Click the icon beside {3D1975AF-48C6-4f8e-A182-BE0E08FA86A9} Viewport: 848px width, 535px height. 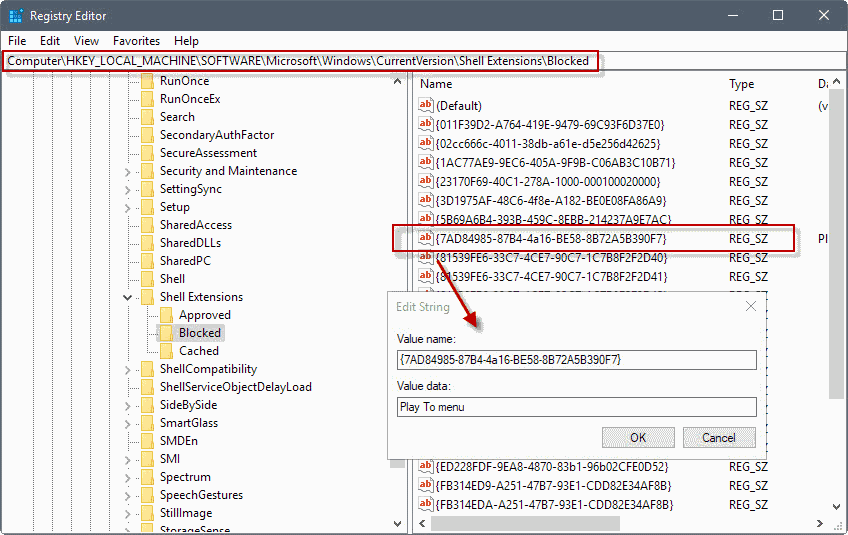tap(426, 200)
